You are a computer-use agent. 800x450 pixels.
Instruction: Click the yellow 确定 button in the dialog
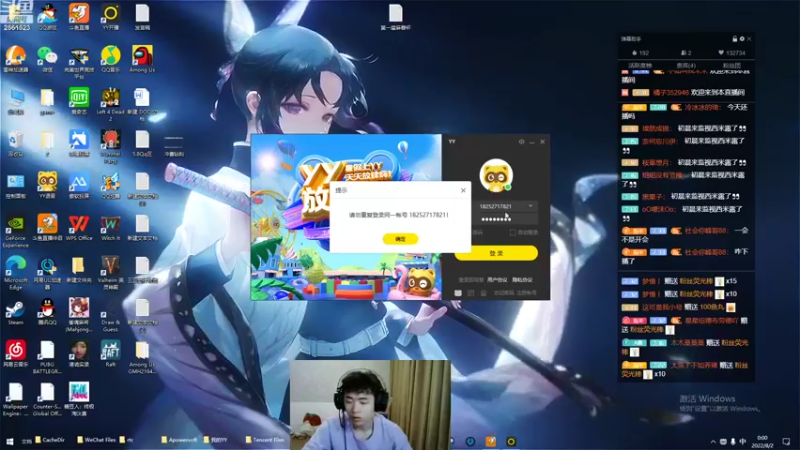[400, 239]
